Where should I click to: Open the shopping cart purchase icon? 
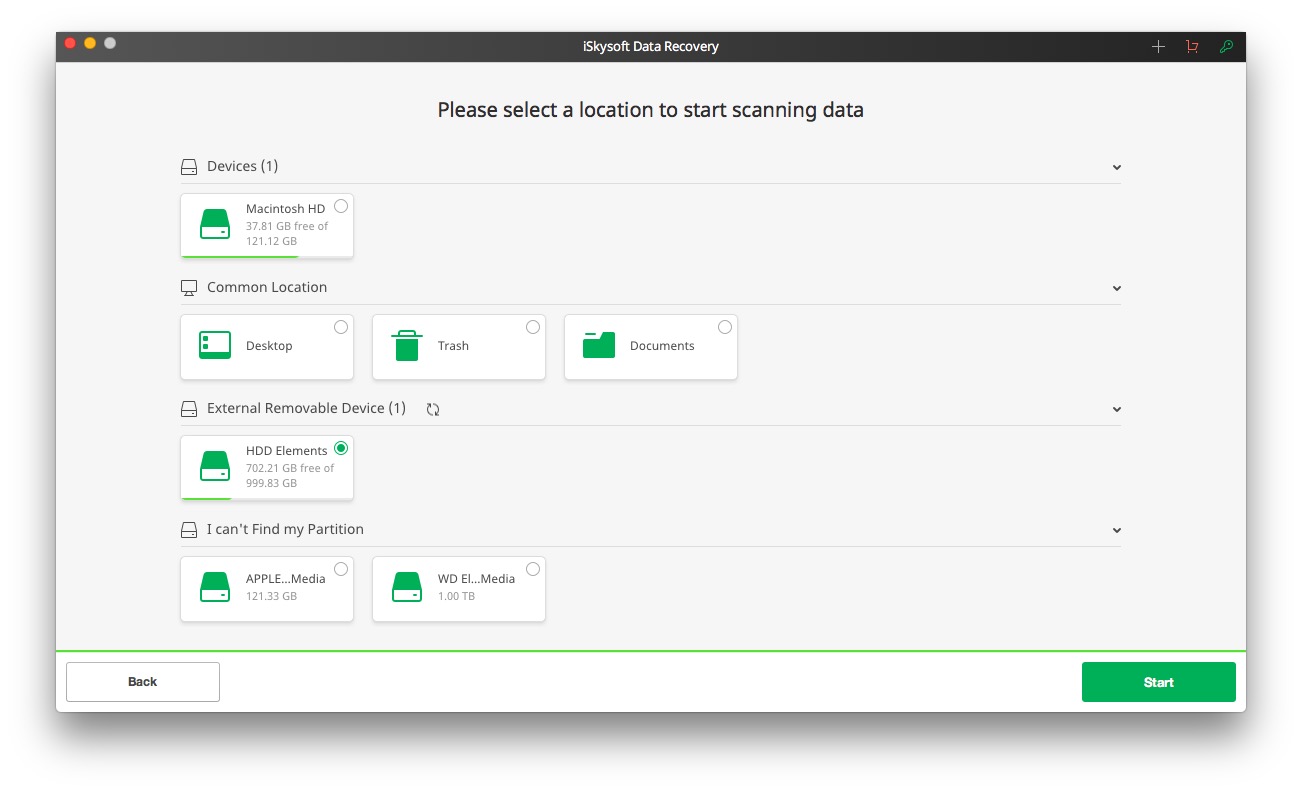(x=1192, y=47)
